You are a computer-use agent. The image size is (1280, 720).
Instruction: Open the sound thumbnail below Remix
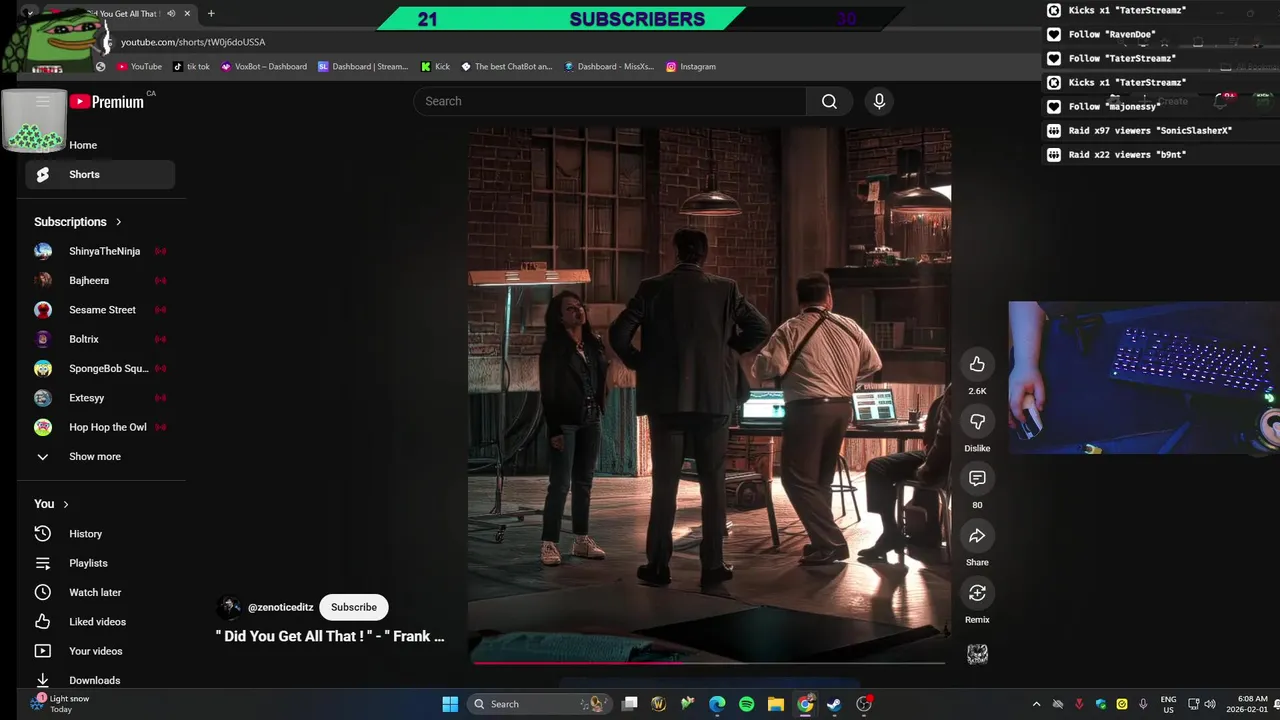(x=977, y=654)
